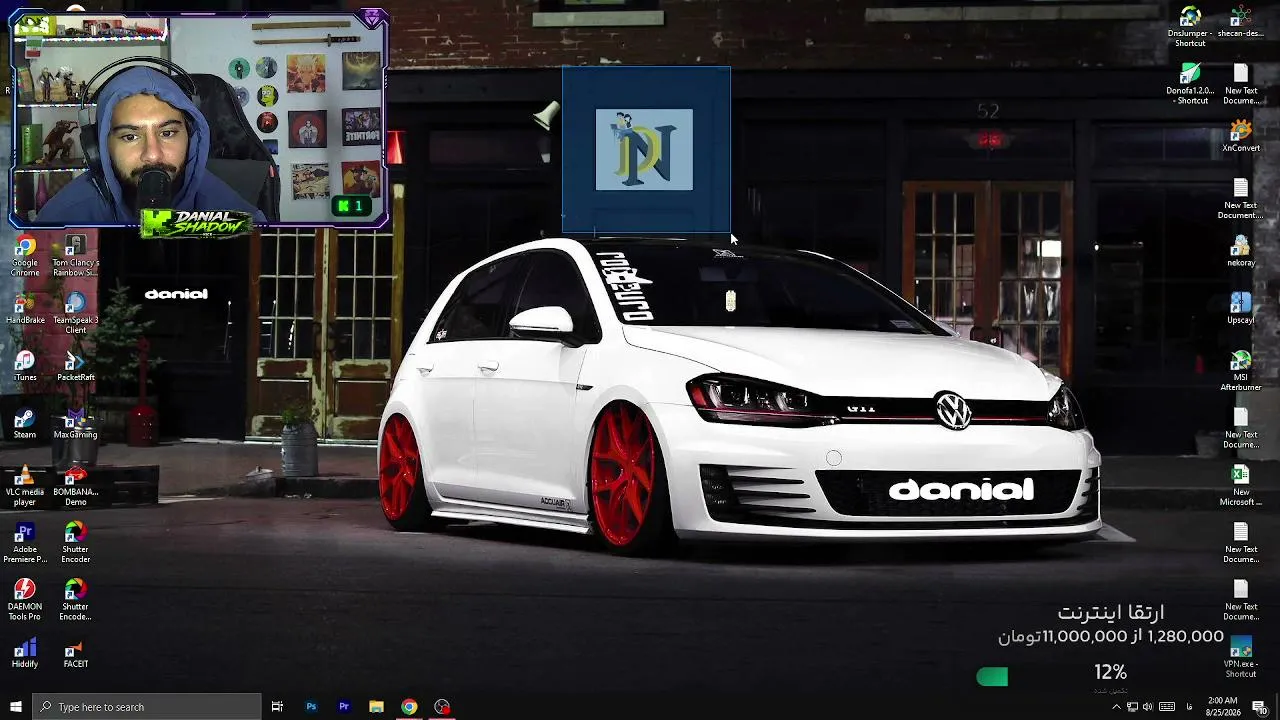
Task: Open the clock showing 2:00 AM
Action: pos(1222,707)
